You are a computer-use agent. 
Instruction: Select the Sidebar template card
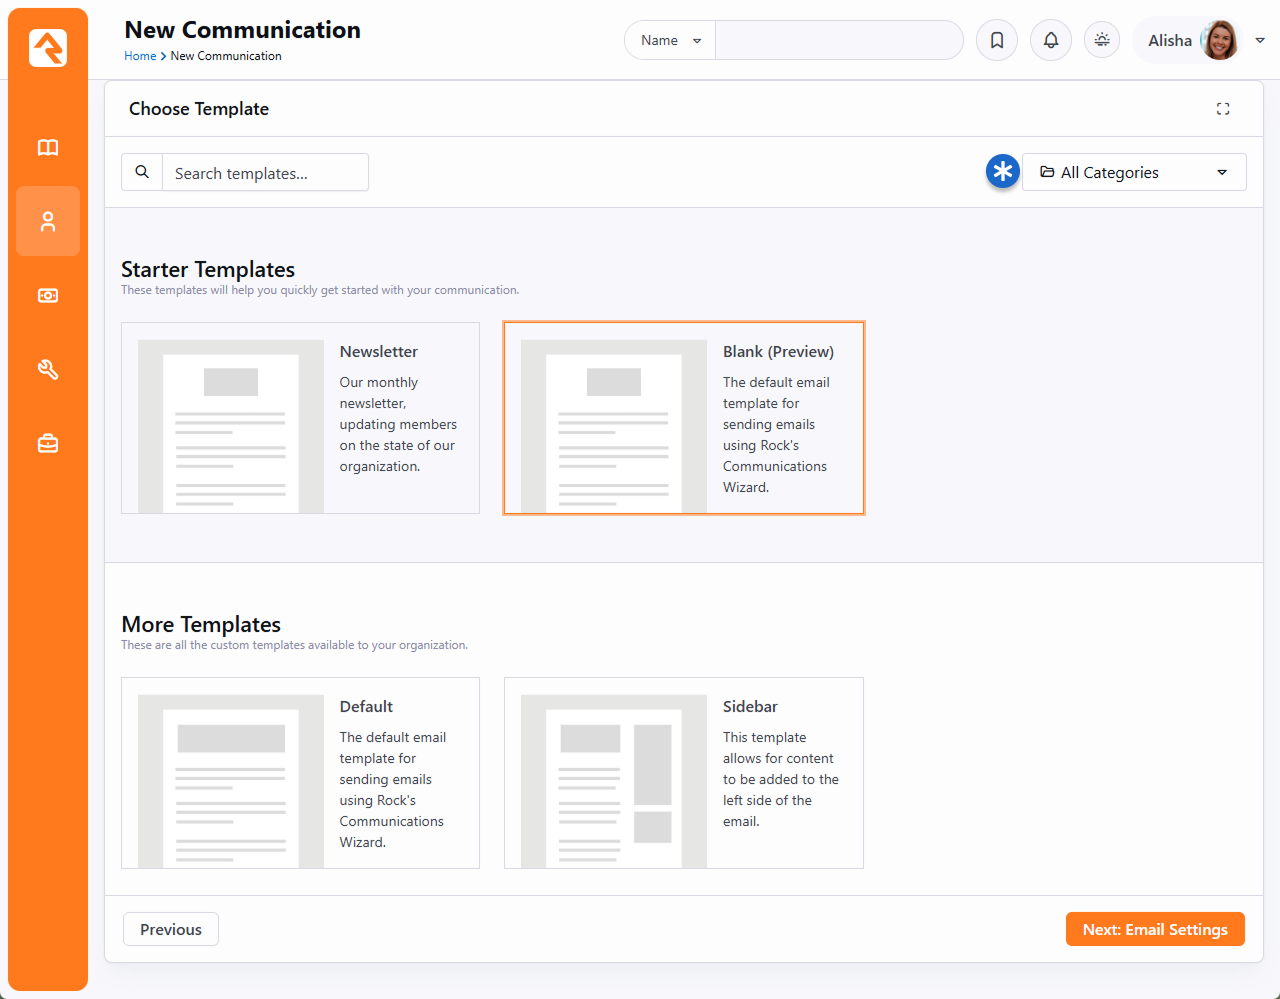point(683,773)
